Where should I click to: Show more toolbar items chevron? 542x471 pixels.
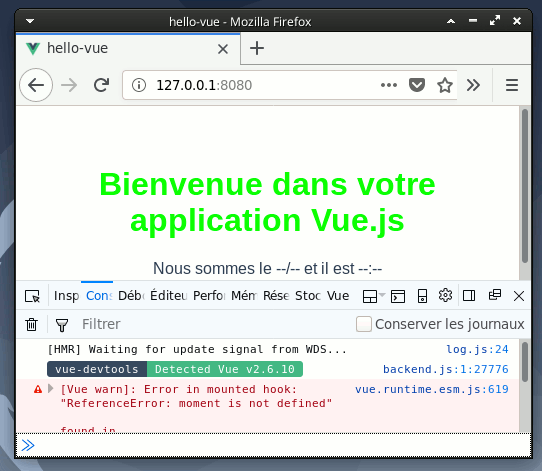pyautogui.click(x=473, y=85)
